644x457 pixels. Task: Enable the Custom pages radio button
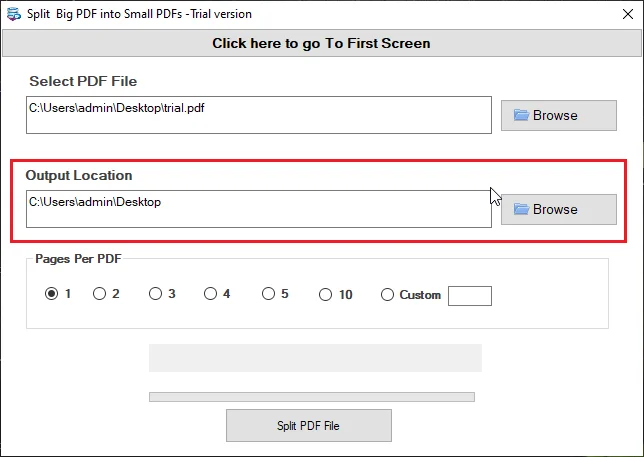[x=388, y=295]
